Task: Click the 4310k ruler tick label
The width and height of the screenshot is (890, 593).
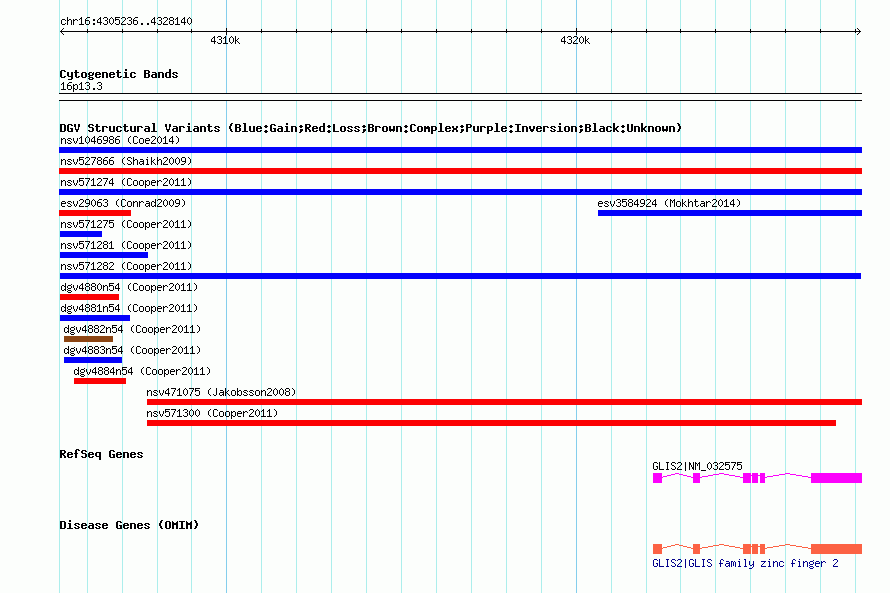Action: pyautogui.click(x=225, y=40)
